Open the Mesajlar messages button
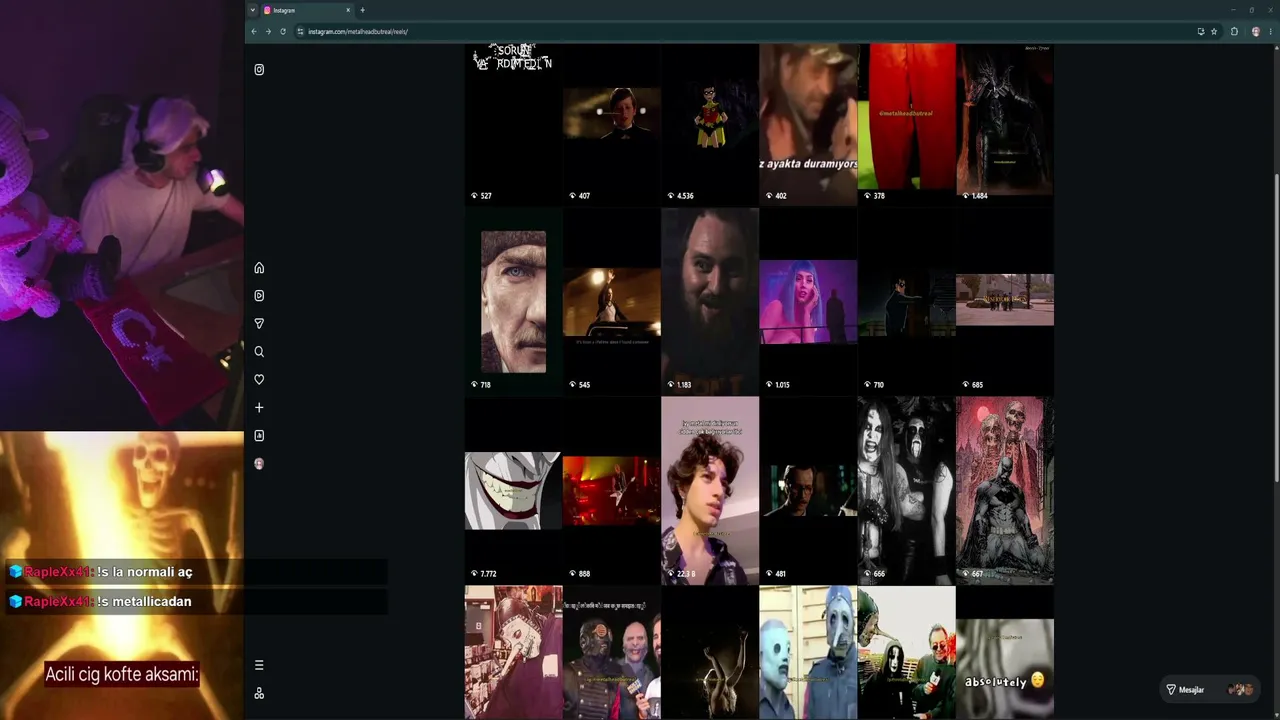This screenshot has width=1280, height=720. 1209,690
